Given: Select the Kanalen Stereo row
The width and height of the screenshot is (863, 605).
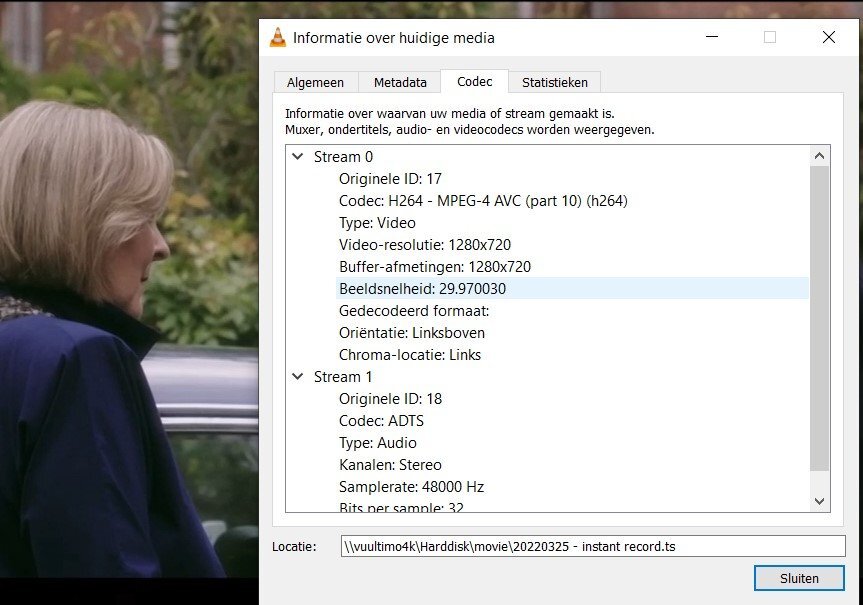Looking at the screenshot, I should point(390,465).
